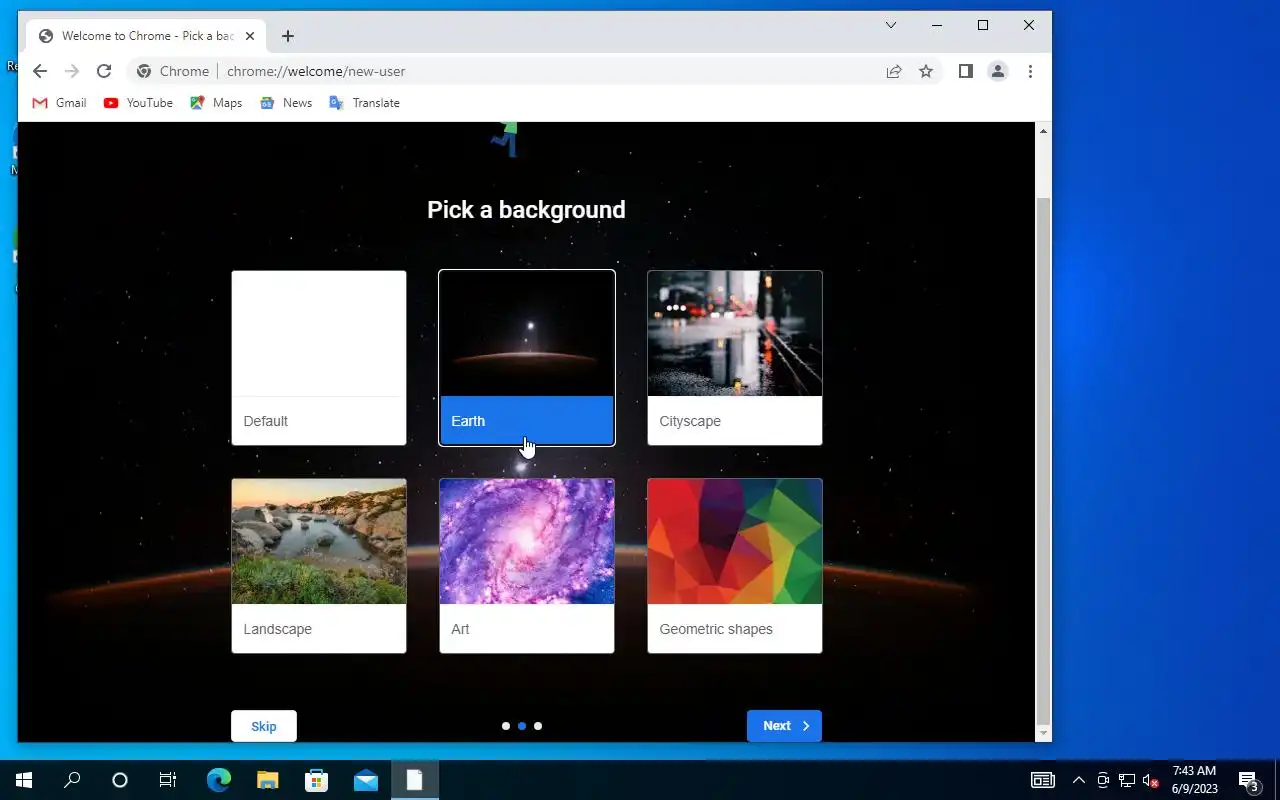The width and height of the screenshot is (1280, 800).
Task: Go back with the browser back arrow
Action: point(40,71)
